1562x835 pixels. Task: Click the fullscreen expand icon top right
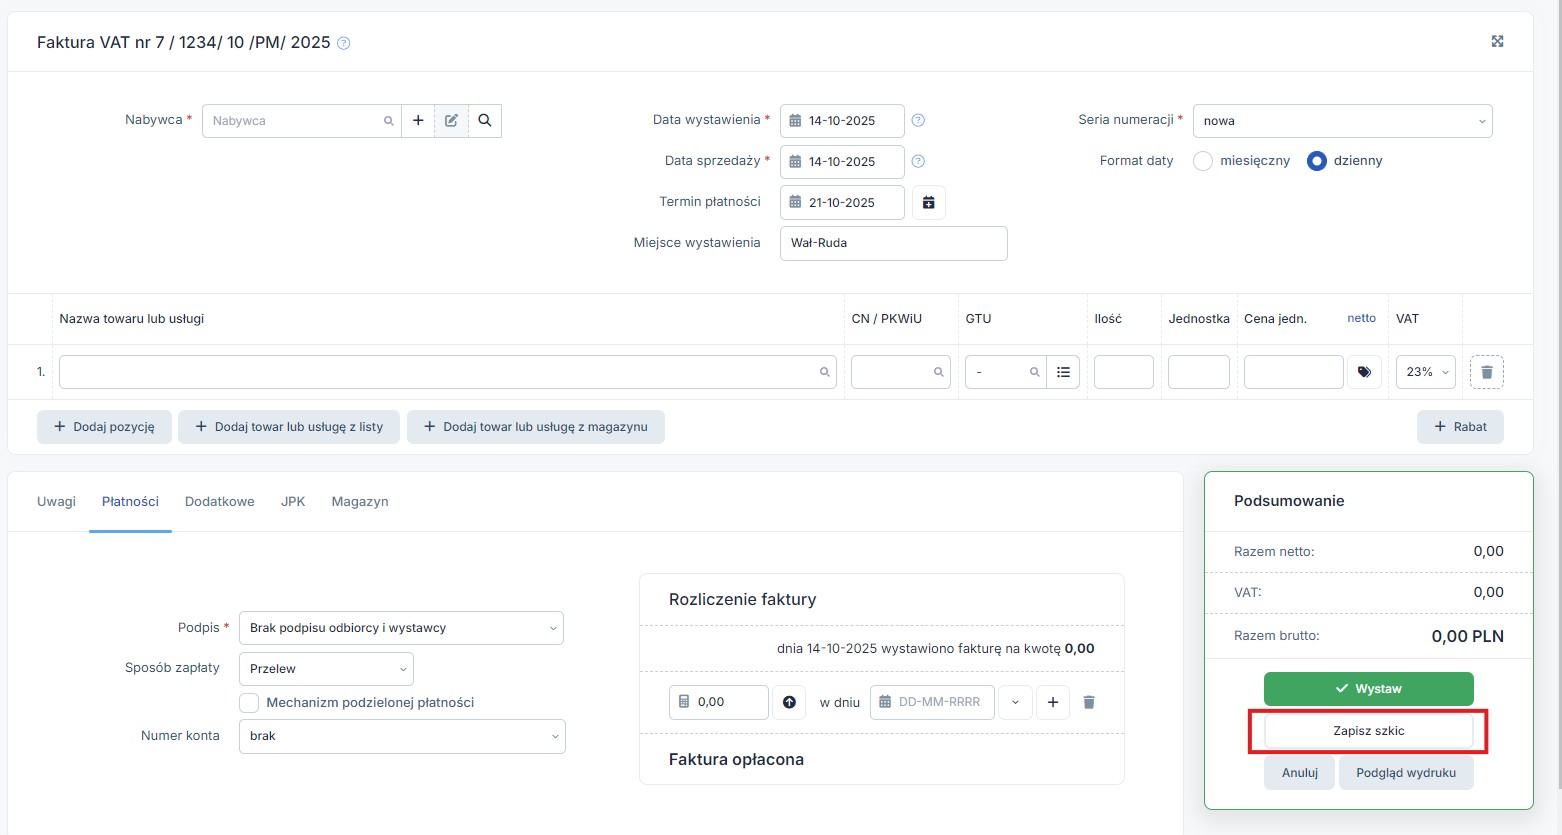tap(1497, 41)
